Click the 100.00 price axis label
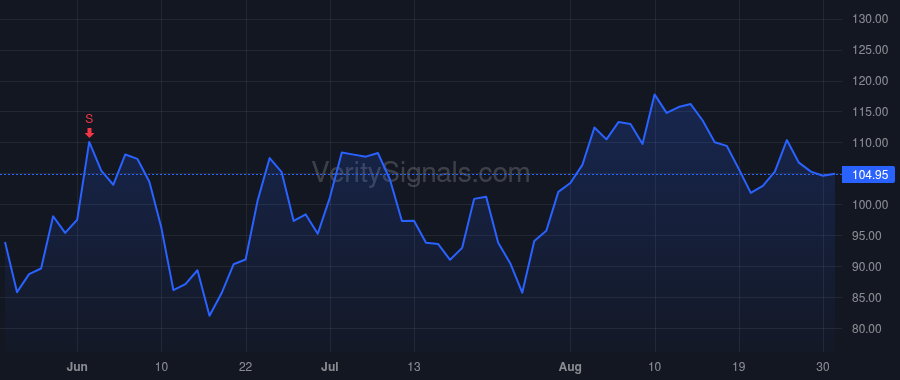 pos(870,205)
